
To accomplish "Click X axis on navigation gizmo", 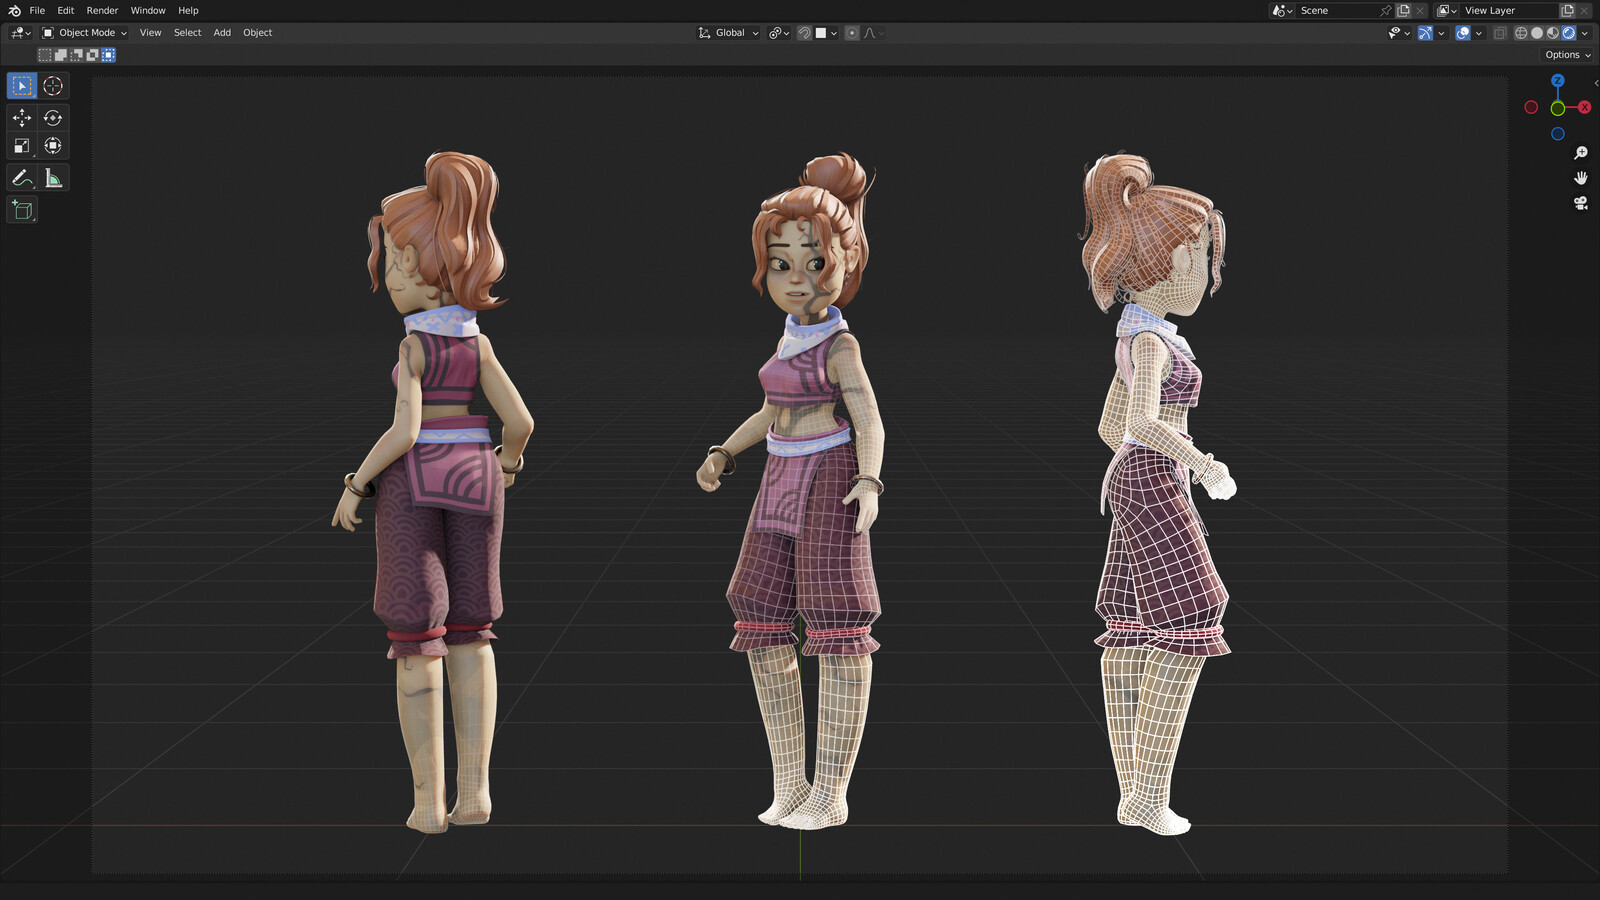I will 1585,107.
